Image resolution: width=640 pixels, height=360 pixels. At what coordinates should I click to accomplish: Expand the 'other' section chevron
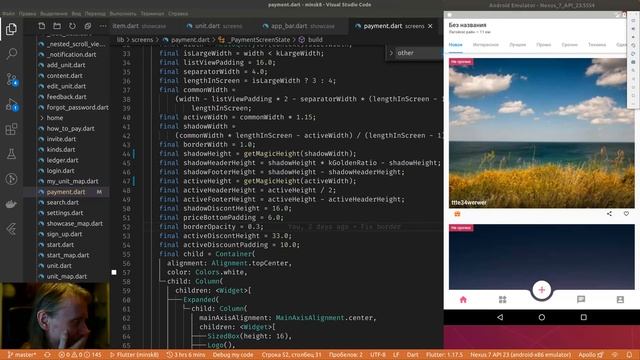click(x=391, y=53)
